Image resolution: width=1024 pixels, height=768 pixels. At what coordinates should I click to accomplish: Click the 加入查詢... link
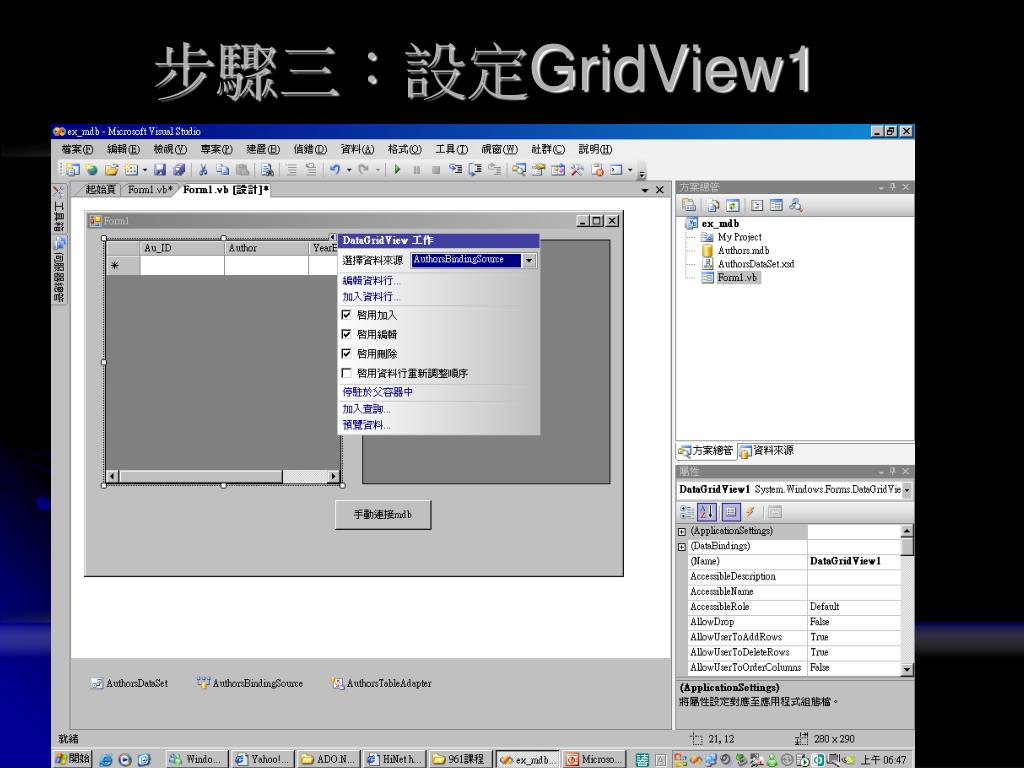coord(366,409)
